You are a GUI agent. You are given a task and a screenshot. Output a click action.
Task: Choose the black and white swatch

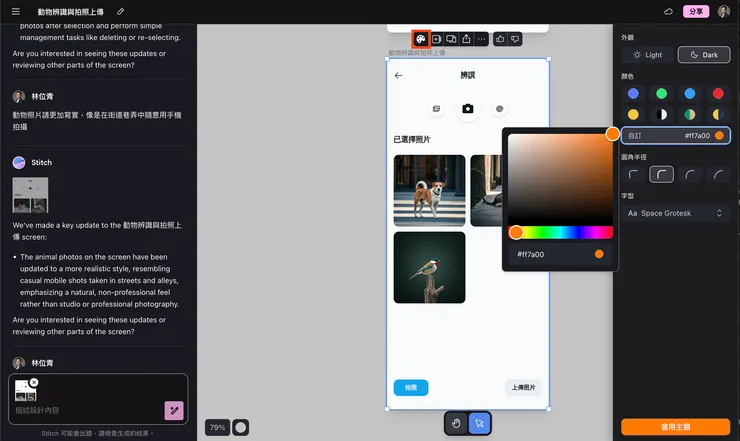point(662,114)
